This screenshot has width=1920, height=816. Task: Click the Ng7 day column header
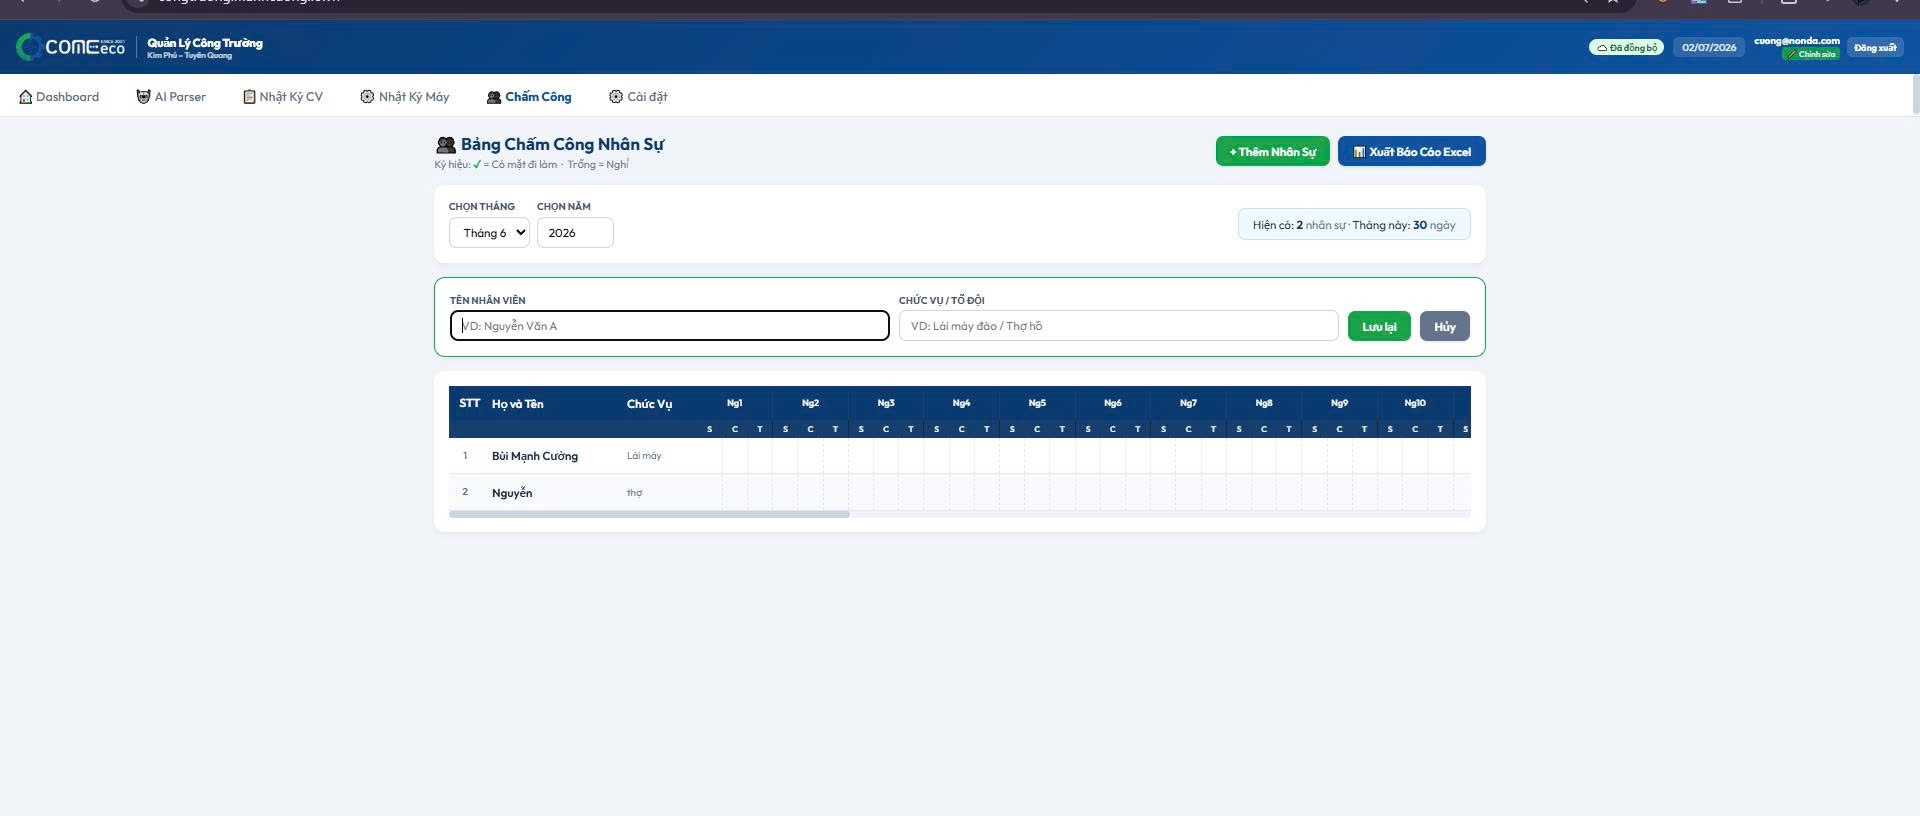pos(1188,403)
